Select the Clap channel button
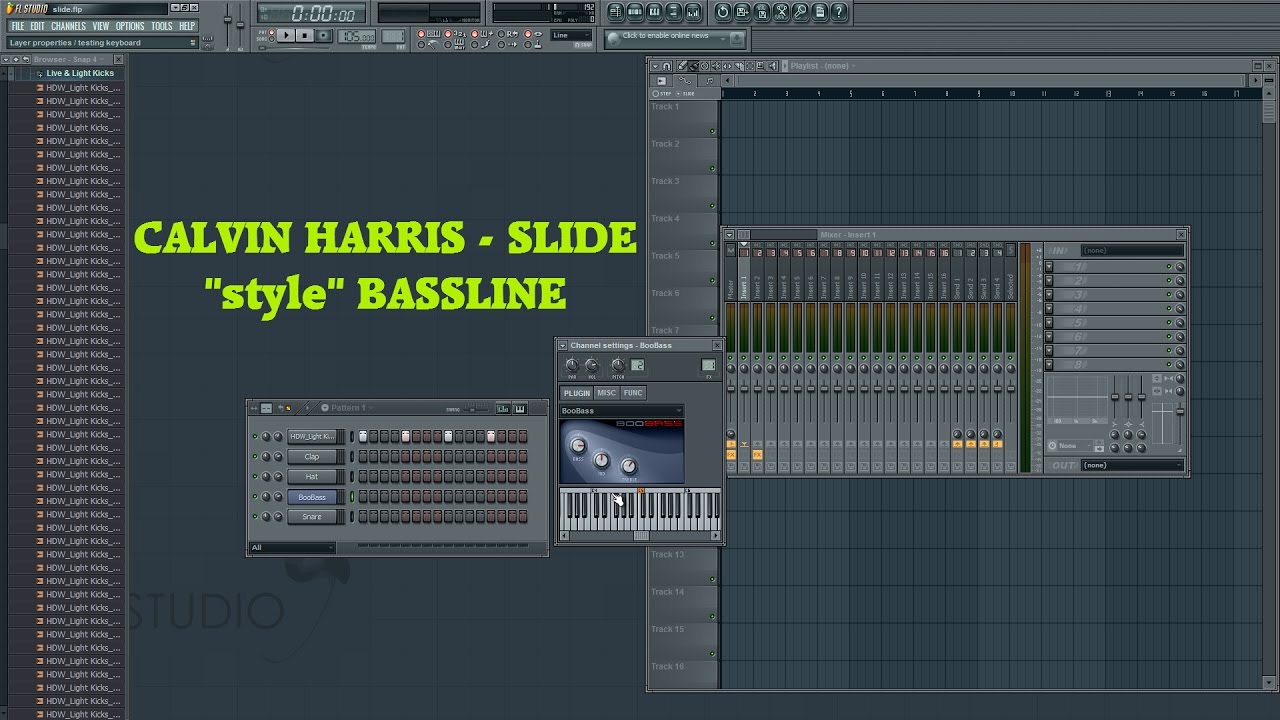 [x=312, y=456]
